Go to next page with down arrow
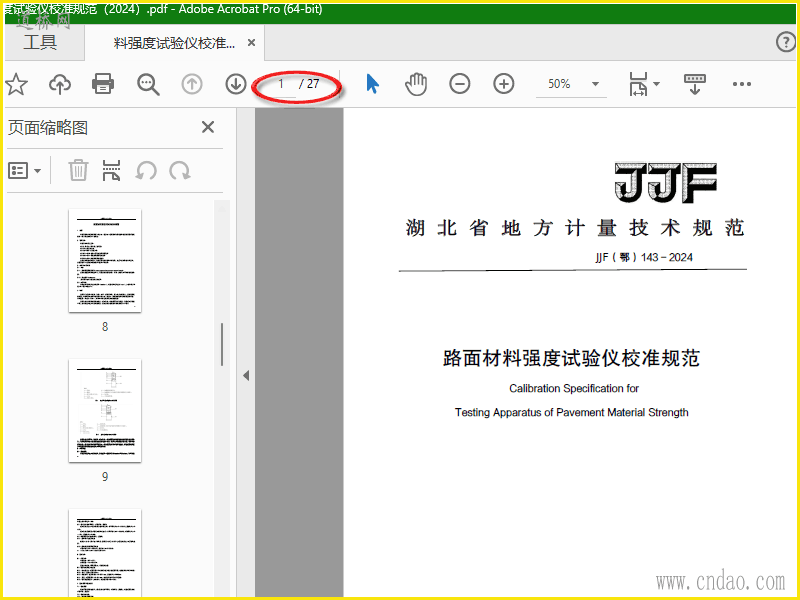The image size is (800, 600). [x=236, y=84]
